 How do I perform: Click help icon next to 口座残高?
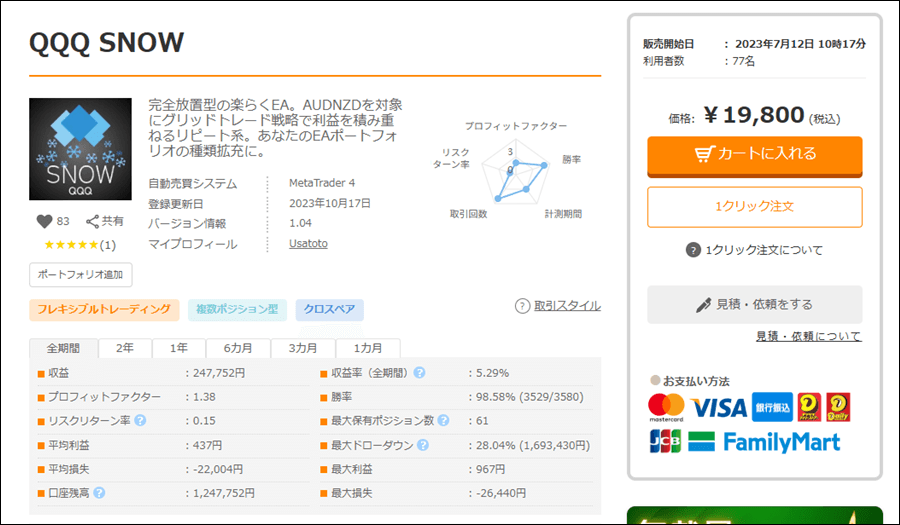[100, 493]
